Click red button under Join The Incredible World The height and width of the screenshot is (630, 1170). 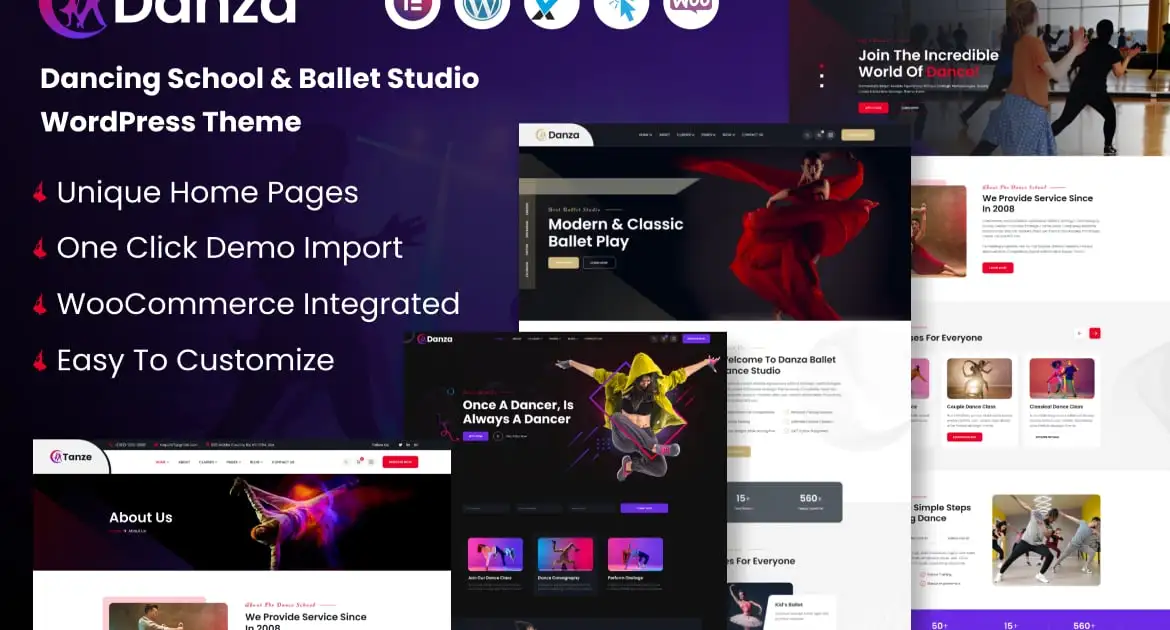[873, 108]
